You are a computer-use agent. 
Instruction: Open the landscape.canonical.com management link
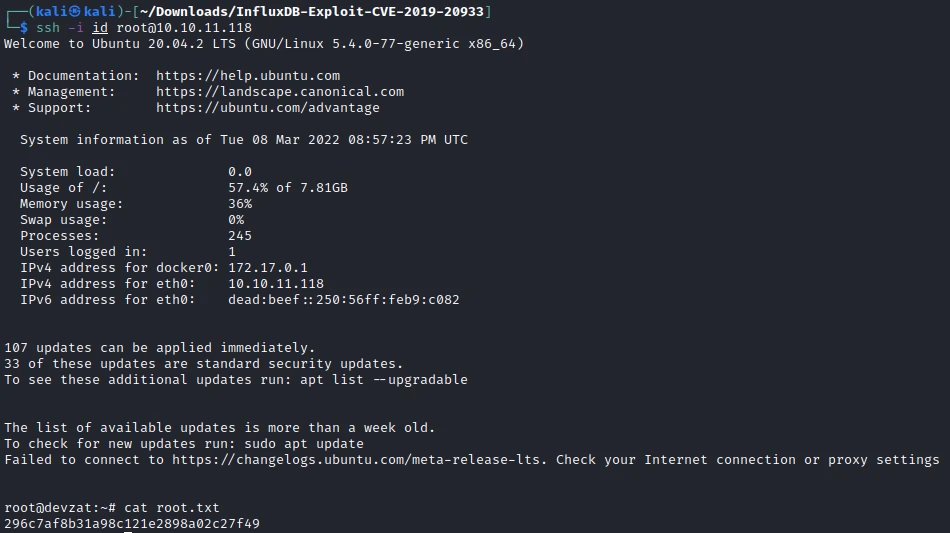coord(280,92)
